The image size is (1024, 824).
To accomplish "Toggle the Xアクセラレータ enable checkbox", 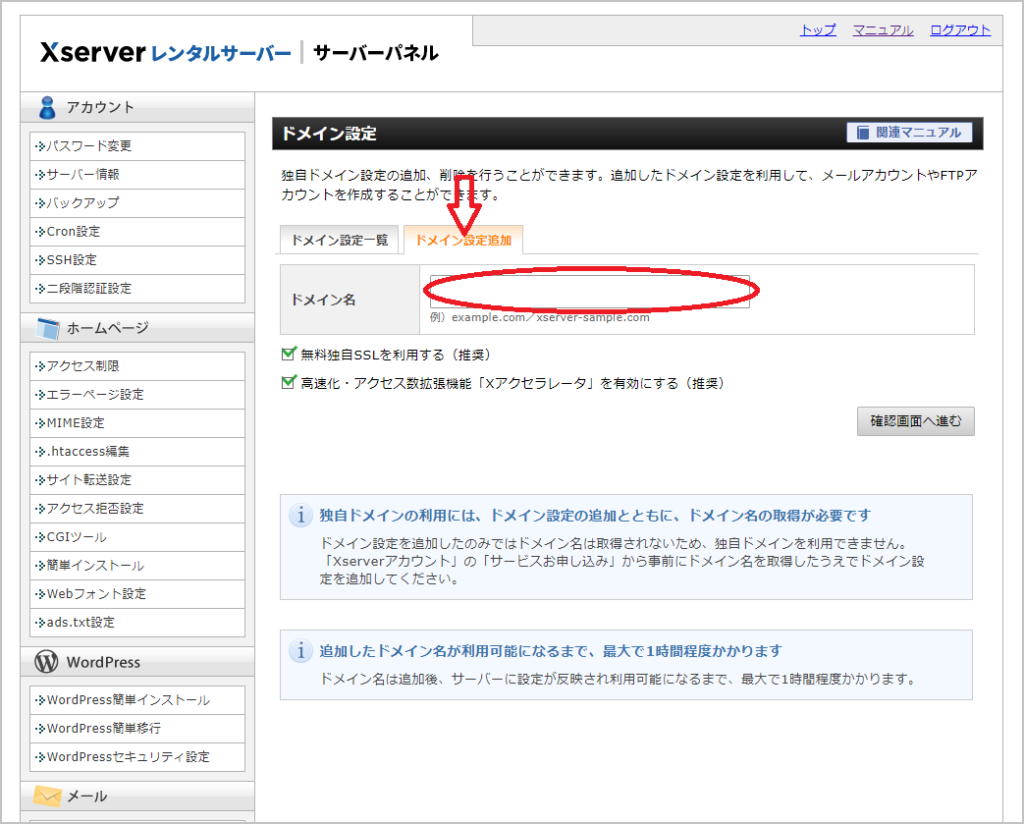I will click(288, 383).
